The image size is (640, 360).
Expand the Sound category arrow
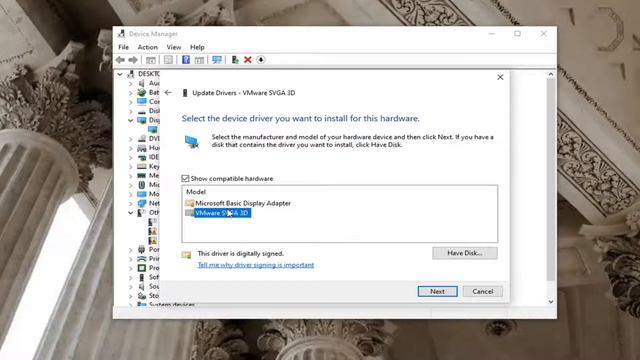tap(131, 287)
